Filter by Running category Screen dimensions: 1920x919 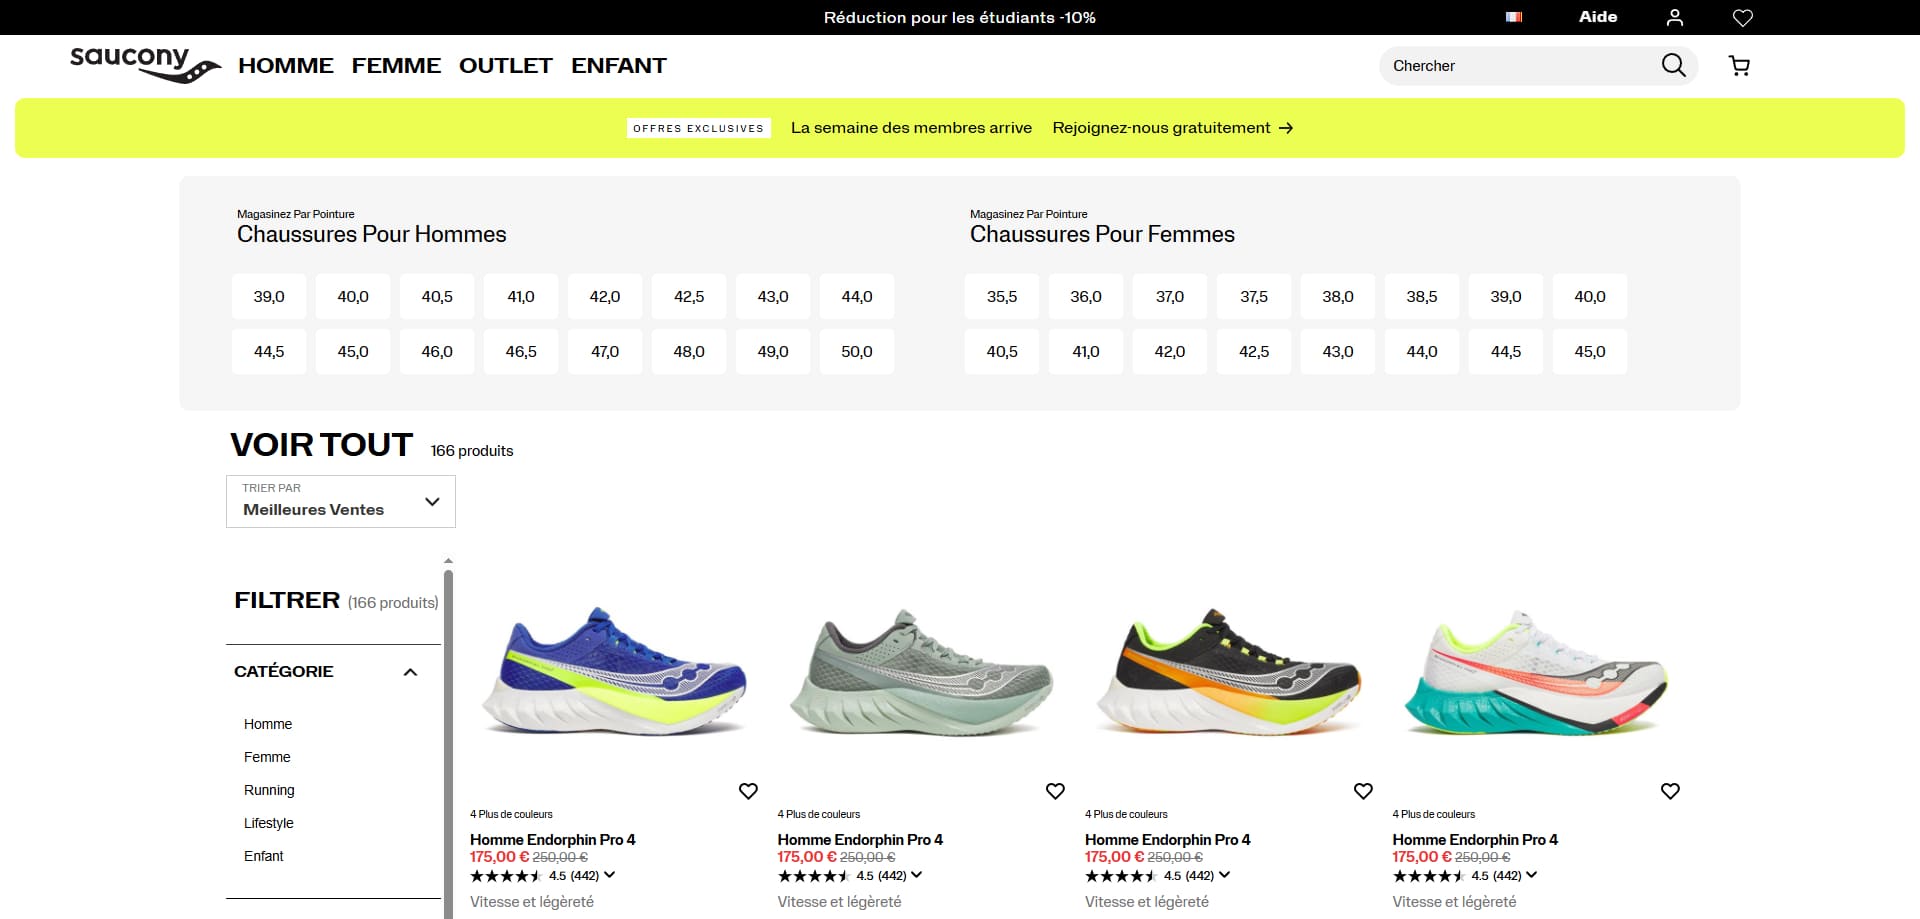coord(269,790)
